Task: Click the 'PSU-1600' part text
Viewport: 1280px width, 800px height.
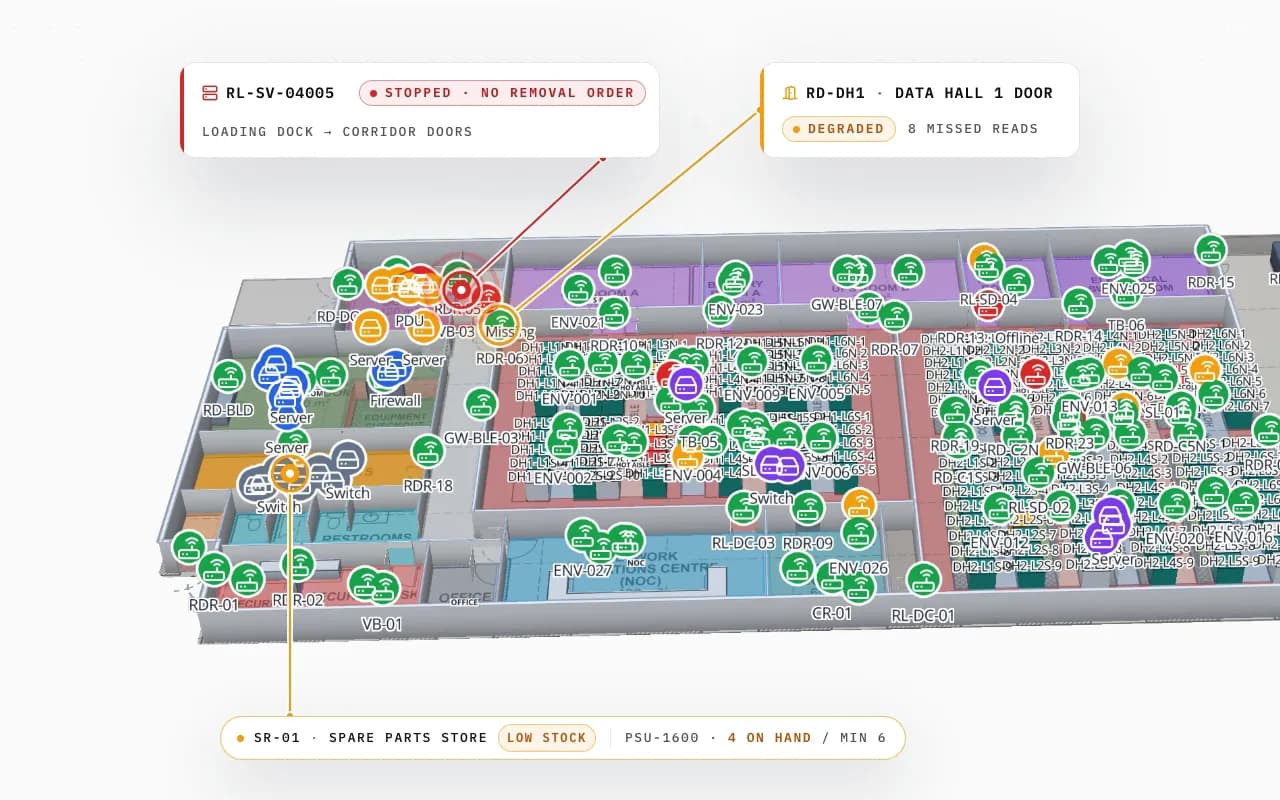Action: pyautogui.click(x=662, y=738)
